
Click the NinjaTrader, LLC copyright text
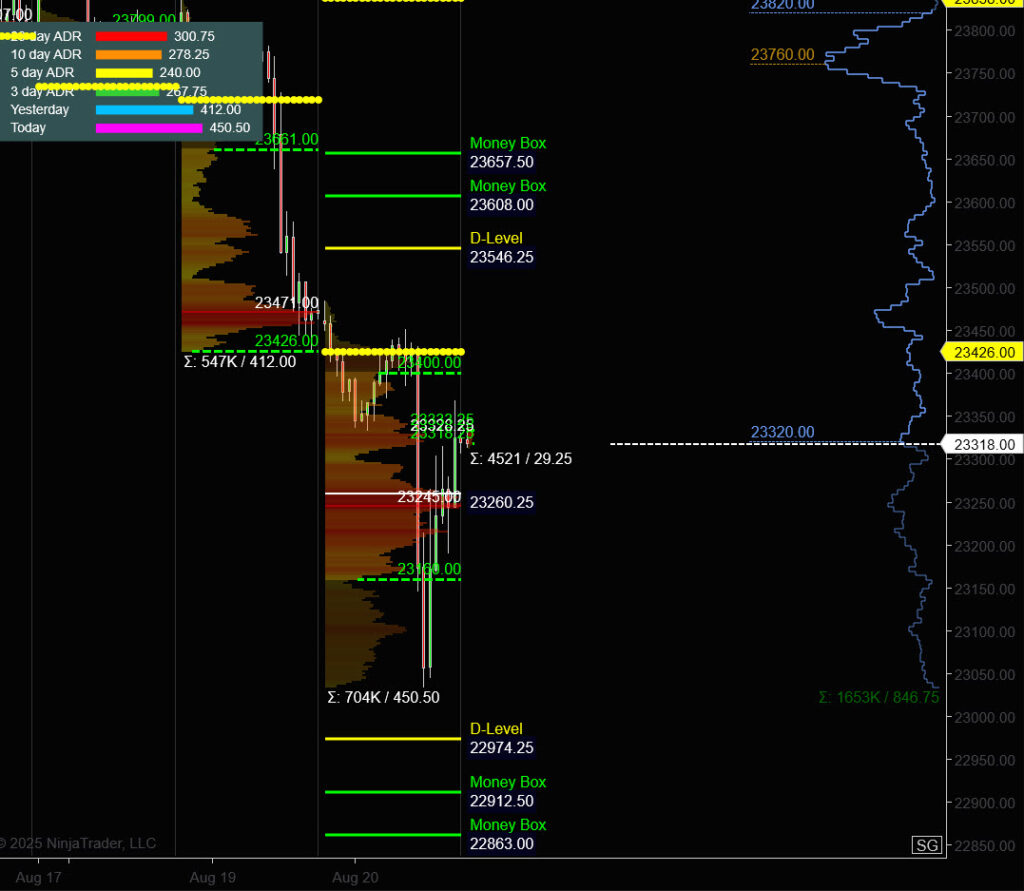coord(79,843)
